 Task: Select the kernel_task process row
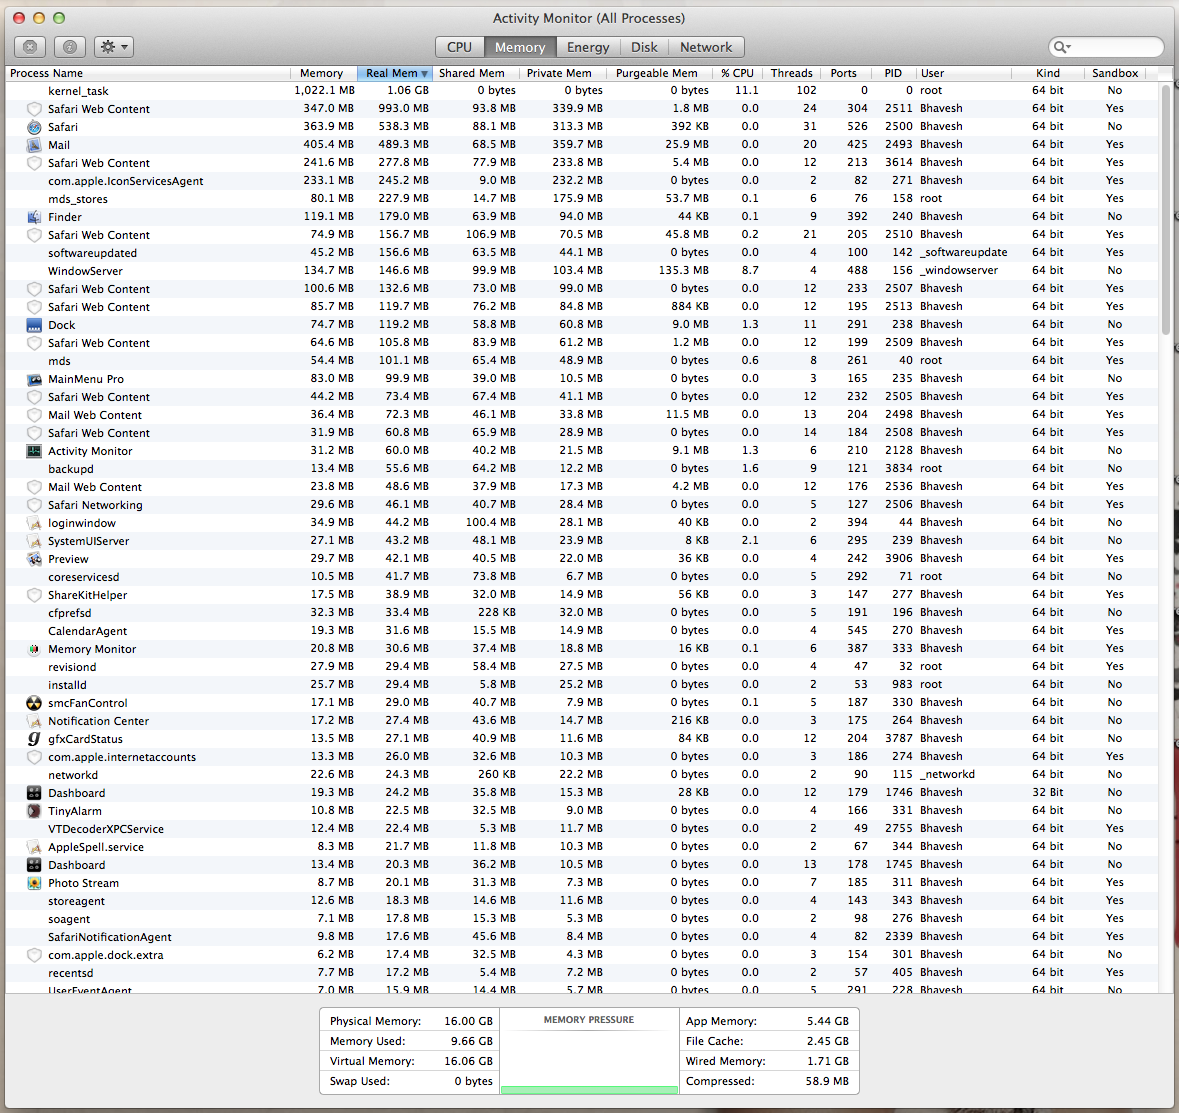(582, 91)
